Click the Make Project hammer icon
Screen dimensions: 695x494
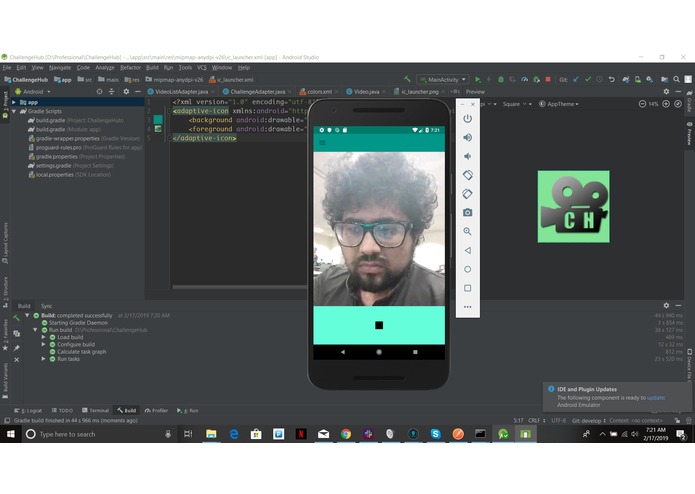tap(407, 79)
